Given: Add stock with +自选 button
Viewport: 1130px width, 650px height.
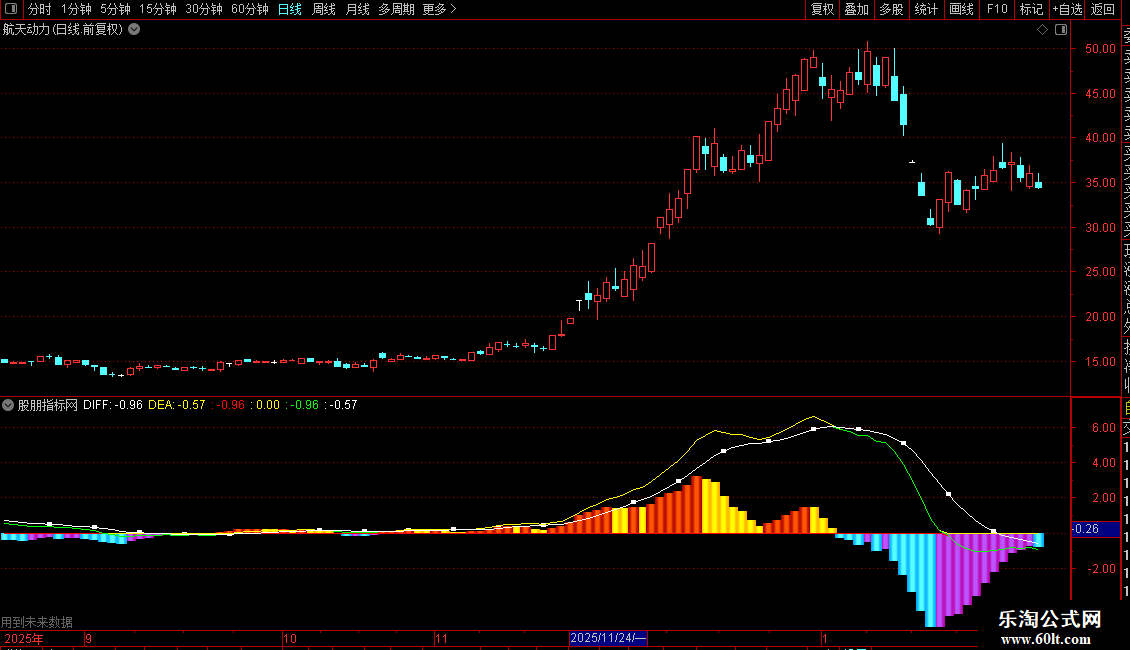Looking at the screenshot, I should pos(1067,9).
